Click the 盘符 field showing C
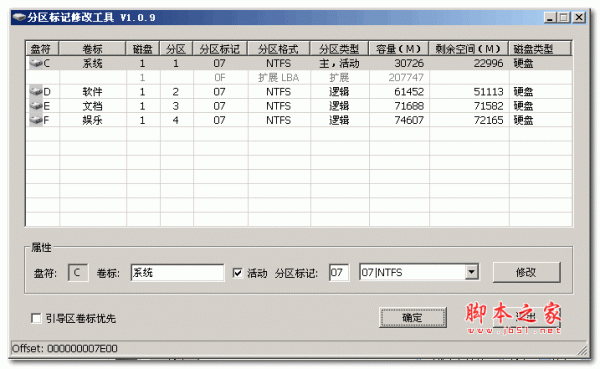Screen dimensions: 600x369 [x=78, y=273]
